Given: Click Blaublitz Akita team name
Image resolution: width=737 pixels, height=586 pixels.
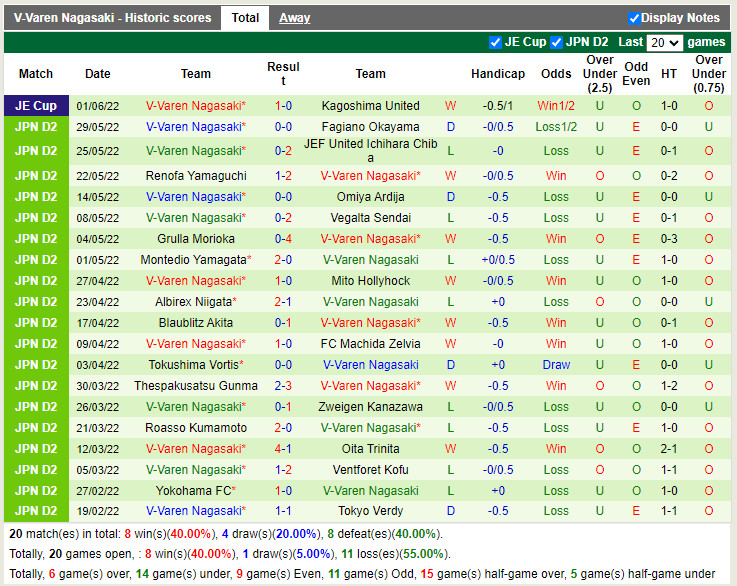Looking at the screenshot, I should click(196, 323).
